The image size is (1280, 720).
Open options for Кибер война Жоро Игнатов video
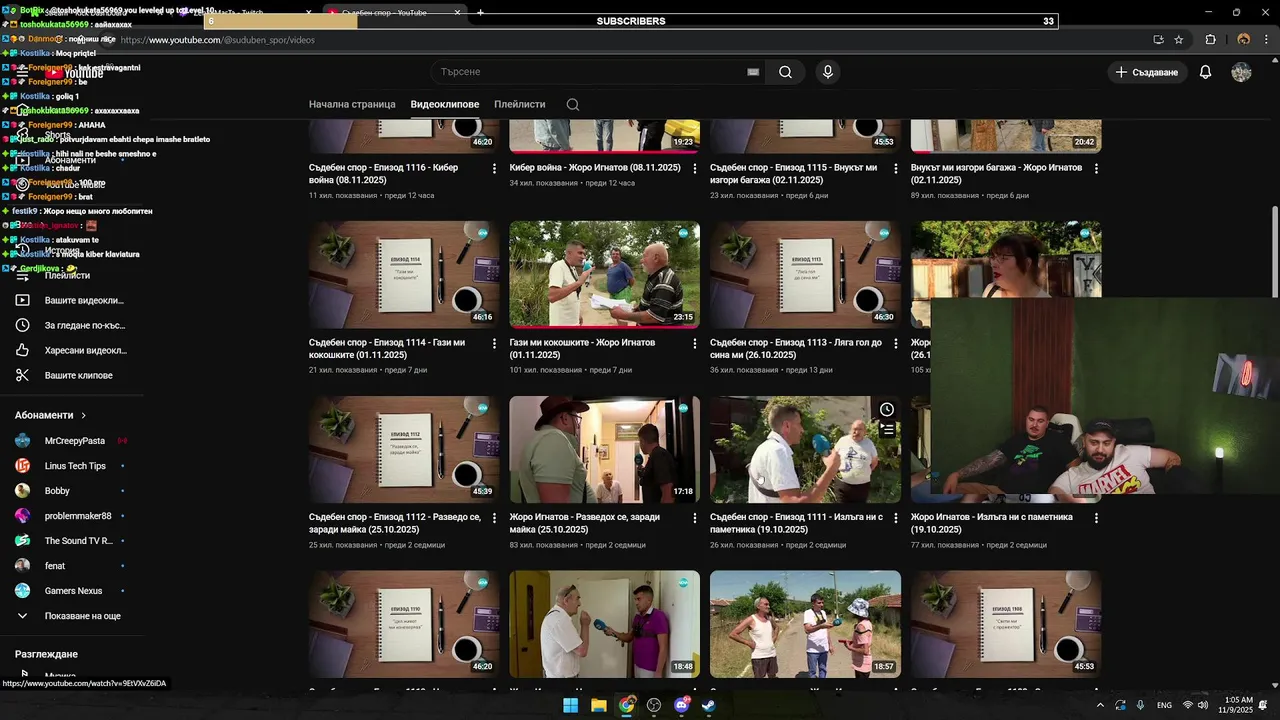tap(695, 169)
